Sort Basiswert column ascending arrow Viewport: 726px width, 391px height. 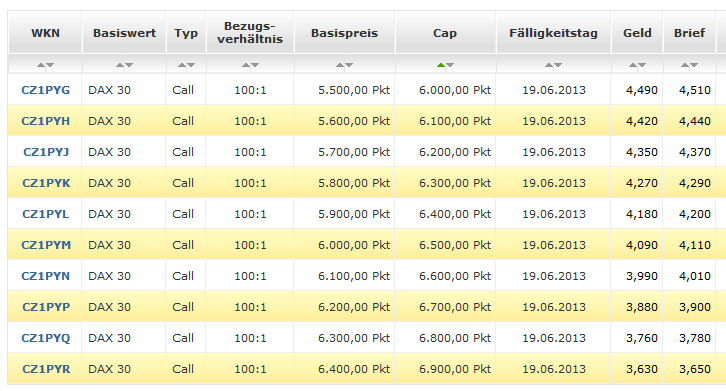[x=120, y=65]
